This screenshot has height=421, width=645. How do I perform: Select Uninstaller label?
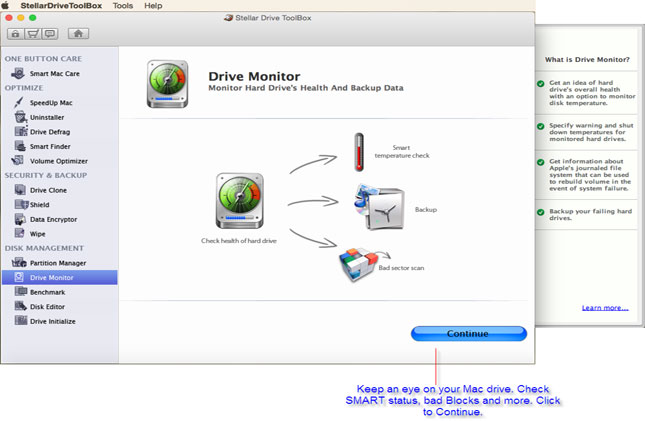[47, 117]
